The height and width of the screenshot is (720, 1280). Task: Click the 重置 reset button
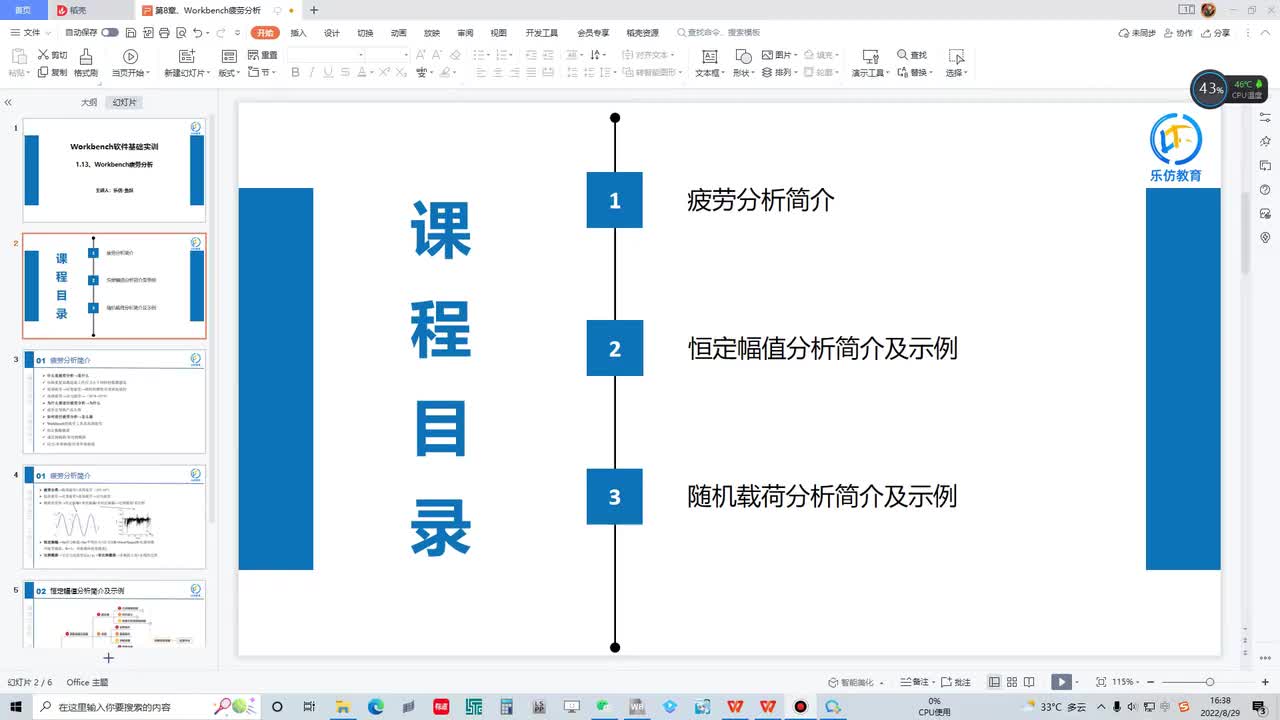click(x=262, y=55)
